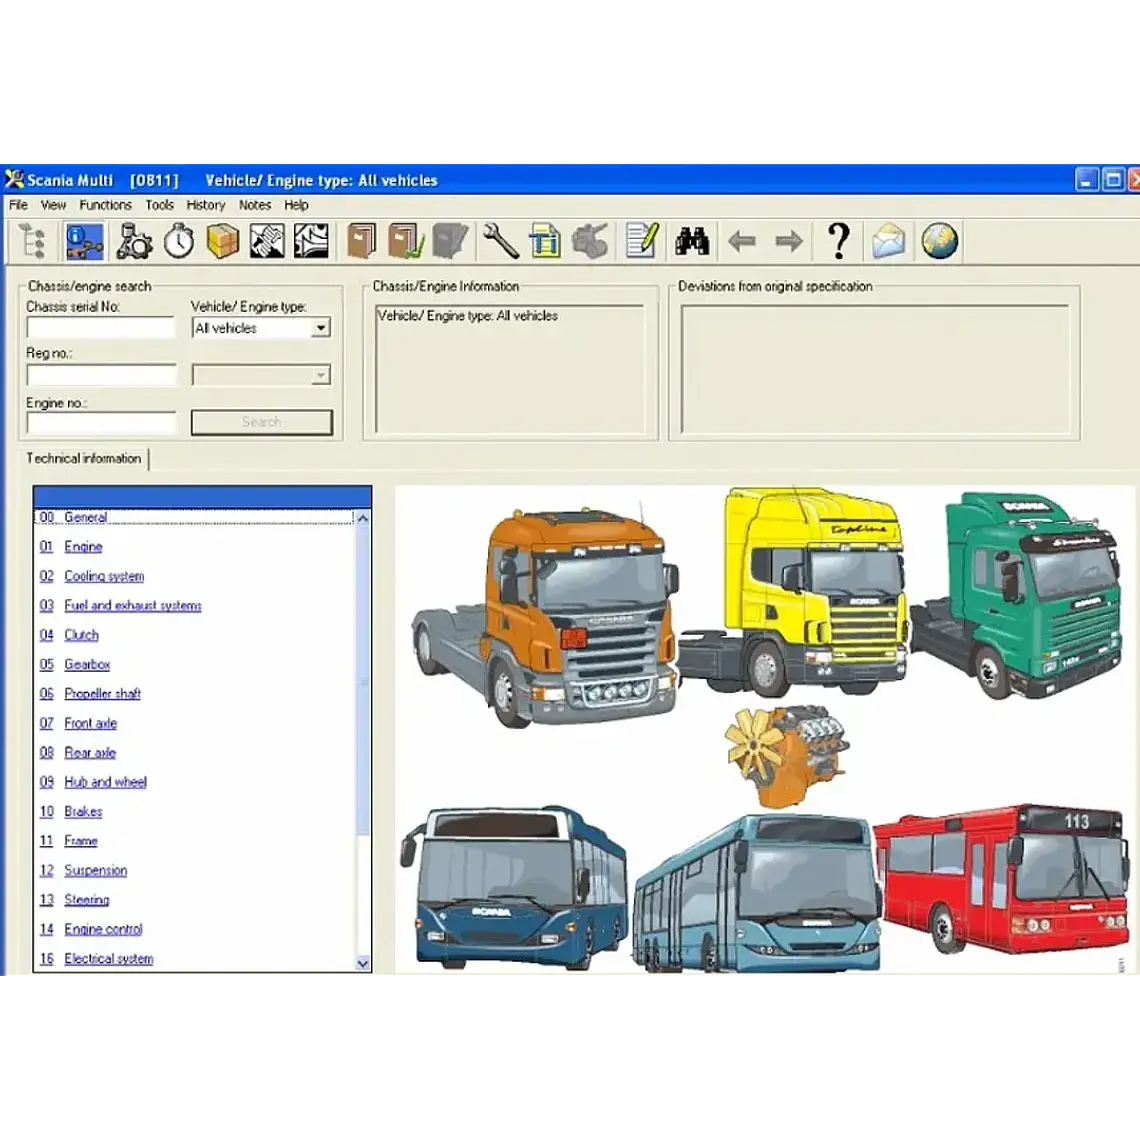
Task: Open the piston and gear parts icon
Action: click(x=135, y=241)
